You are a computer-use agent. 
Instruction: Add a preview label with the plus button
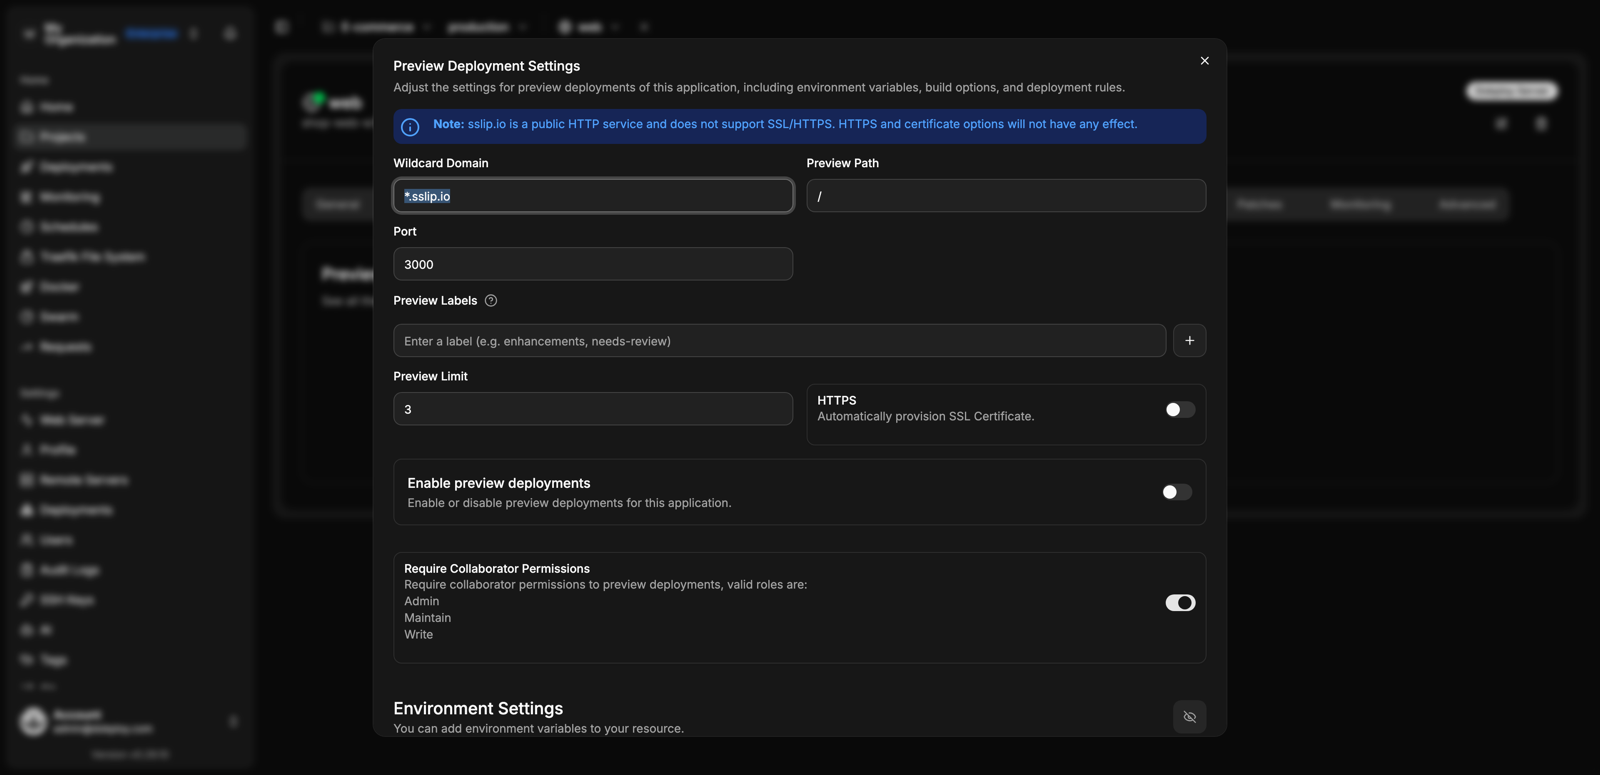click(x=1189, y=341)
